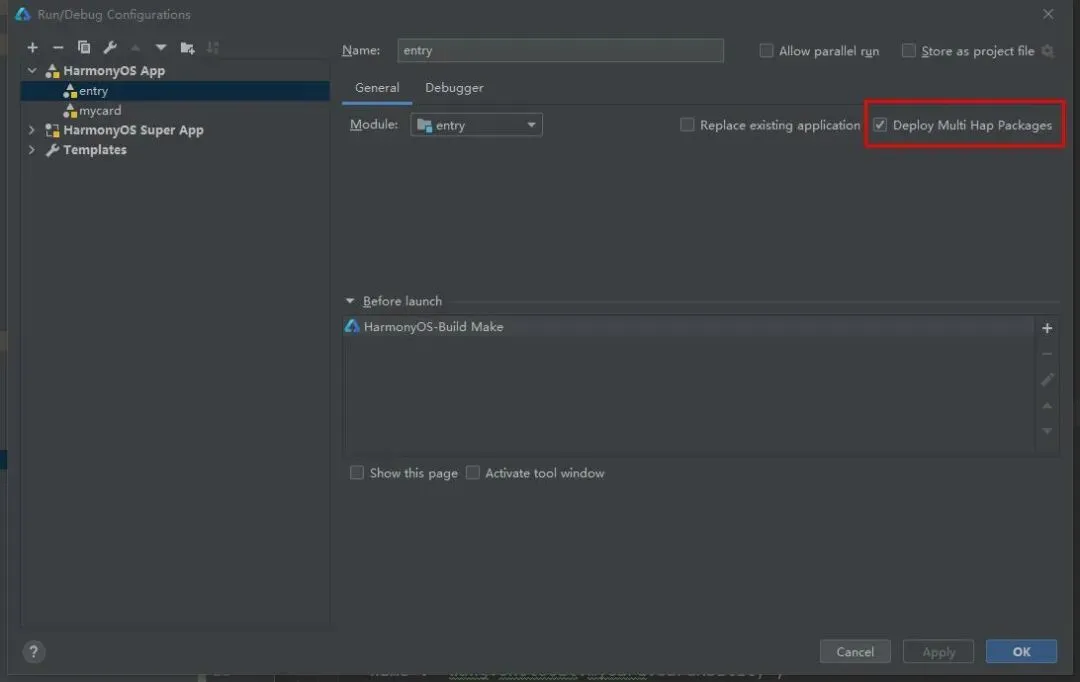Image resolution: width=1080 pixels, height=682 pixels.
Task: Copy the selected configuration
Action: [x=84, y=48]
